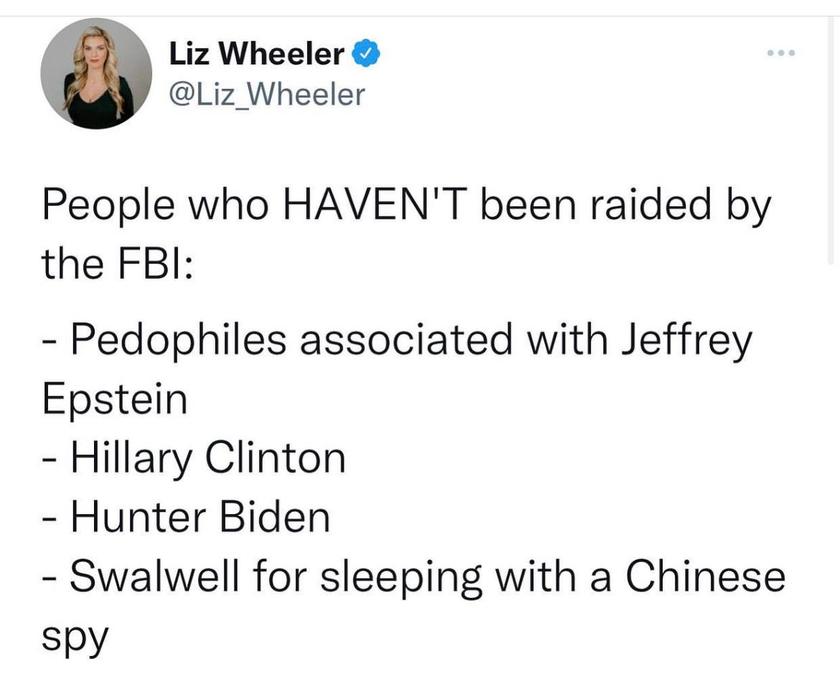Image resolution: width=840 pixels, height=684 pixels.
Task: Click the "the FBI:" text line
Action: 117,263
